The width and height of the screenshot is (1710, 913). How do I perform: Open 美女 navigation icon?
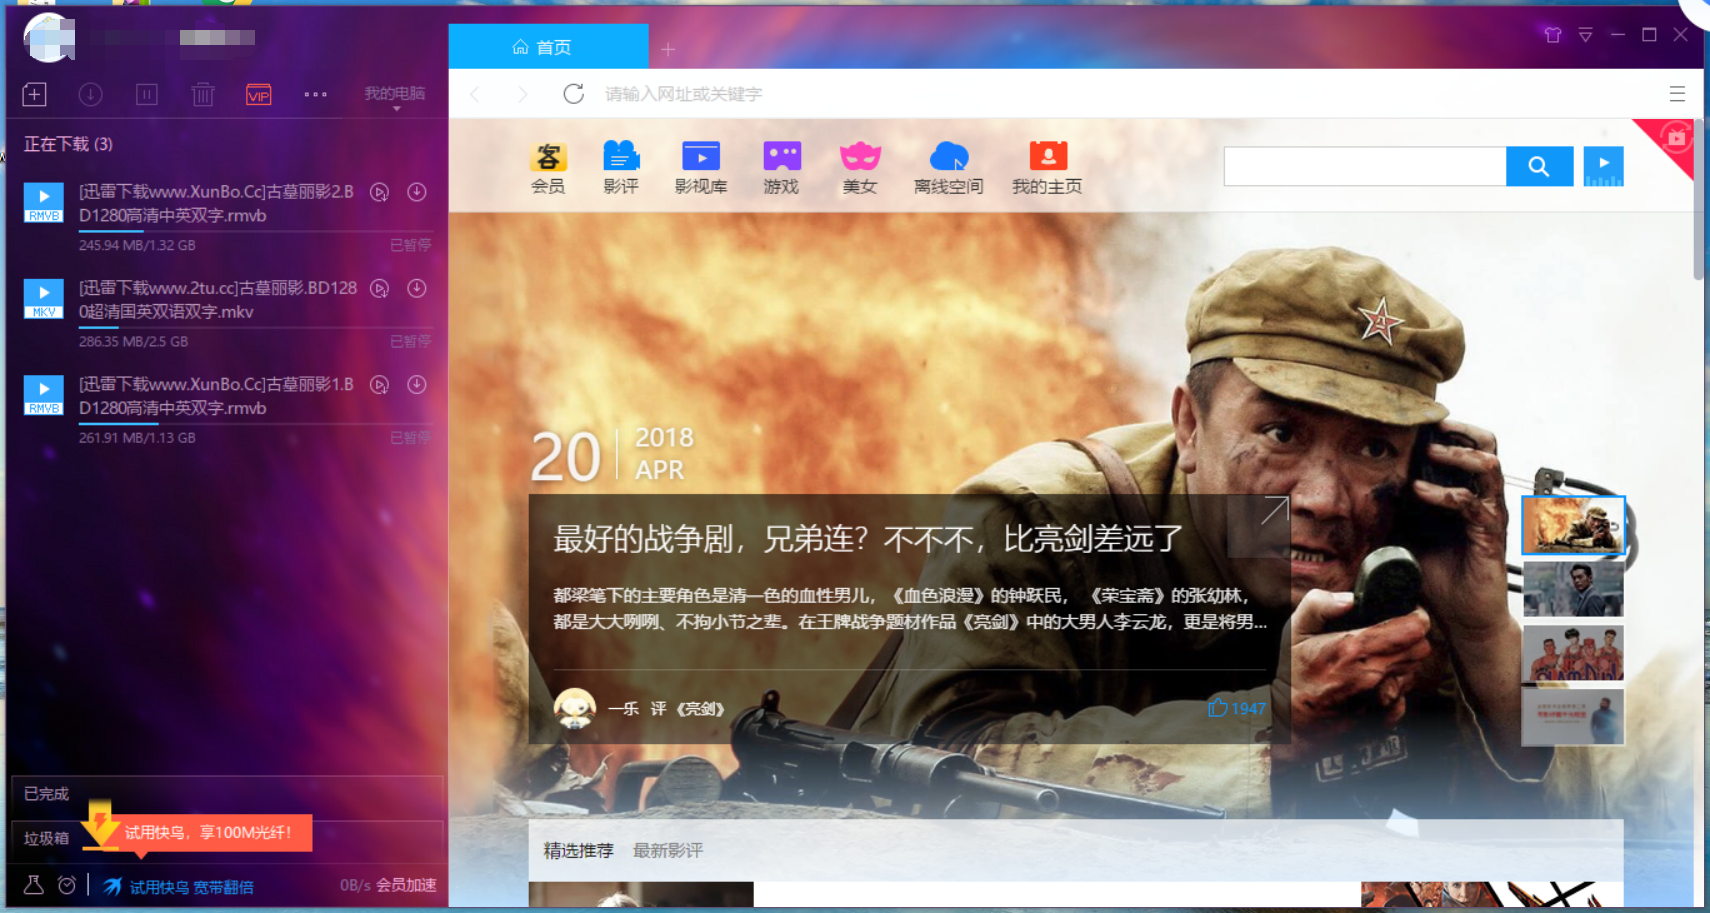(860, 167)
